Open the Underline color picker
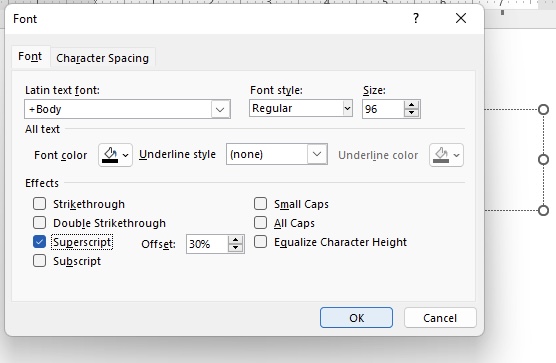This screenshot has height=363, width=556. click(446, 155)
